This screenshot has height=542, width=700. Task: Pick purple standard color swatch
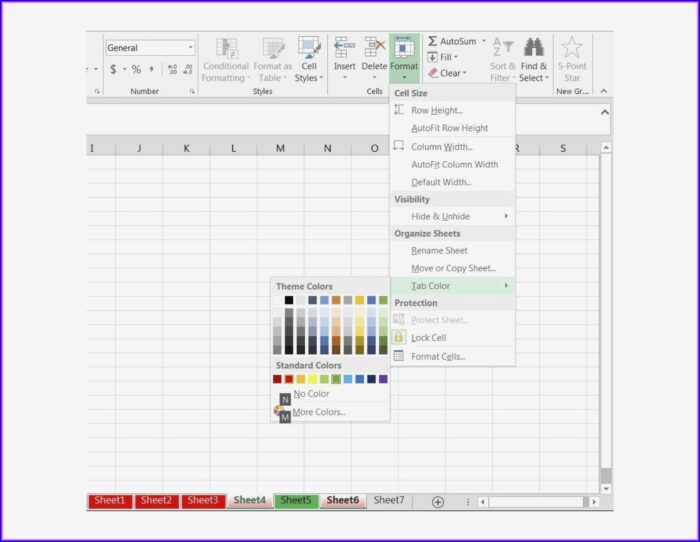click(x=383, y=379)
